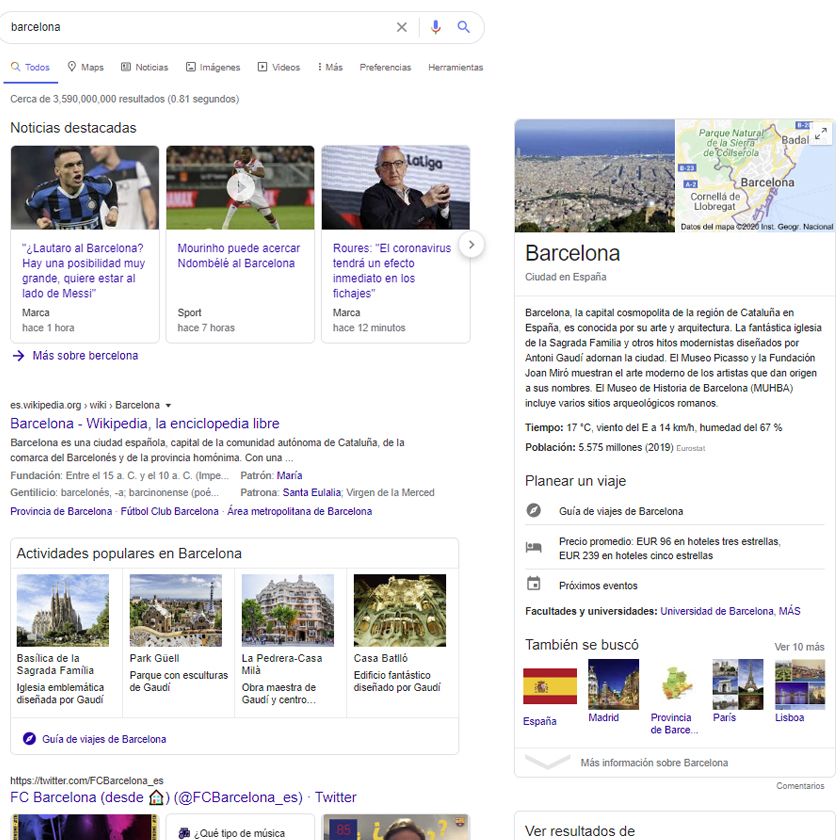Open Mourinho puede acercar Ndombélé headline
The width and height of the screenshot is (840, 840).
(x=238, y=256)
